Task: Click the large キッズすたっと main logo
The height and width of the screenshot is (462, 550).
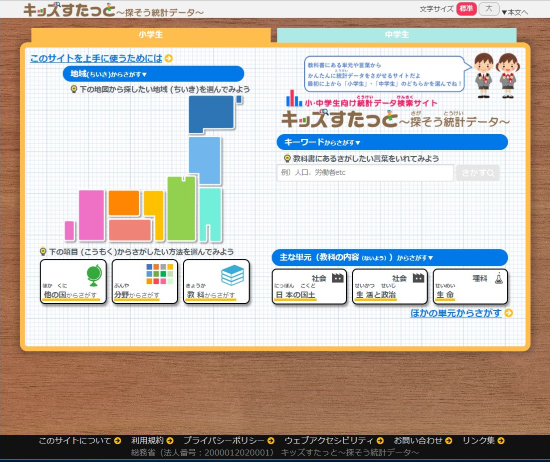Action: click(395, 119)
